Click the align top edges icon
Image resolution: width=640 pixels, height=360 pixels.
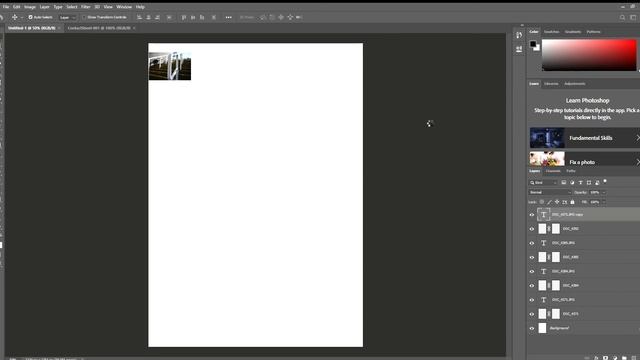[184, 17]
